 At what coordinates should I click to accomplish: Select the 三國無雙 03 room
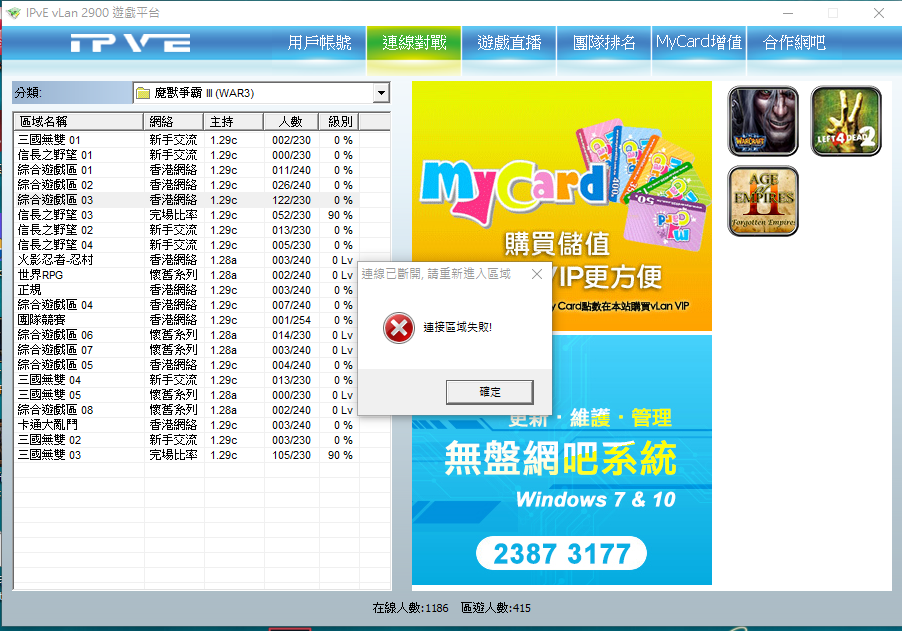pyautogui.click(x=187, y=454)
